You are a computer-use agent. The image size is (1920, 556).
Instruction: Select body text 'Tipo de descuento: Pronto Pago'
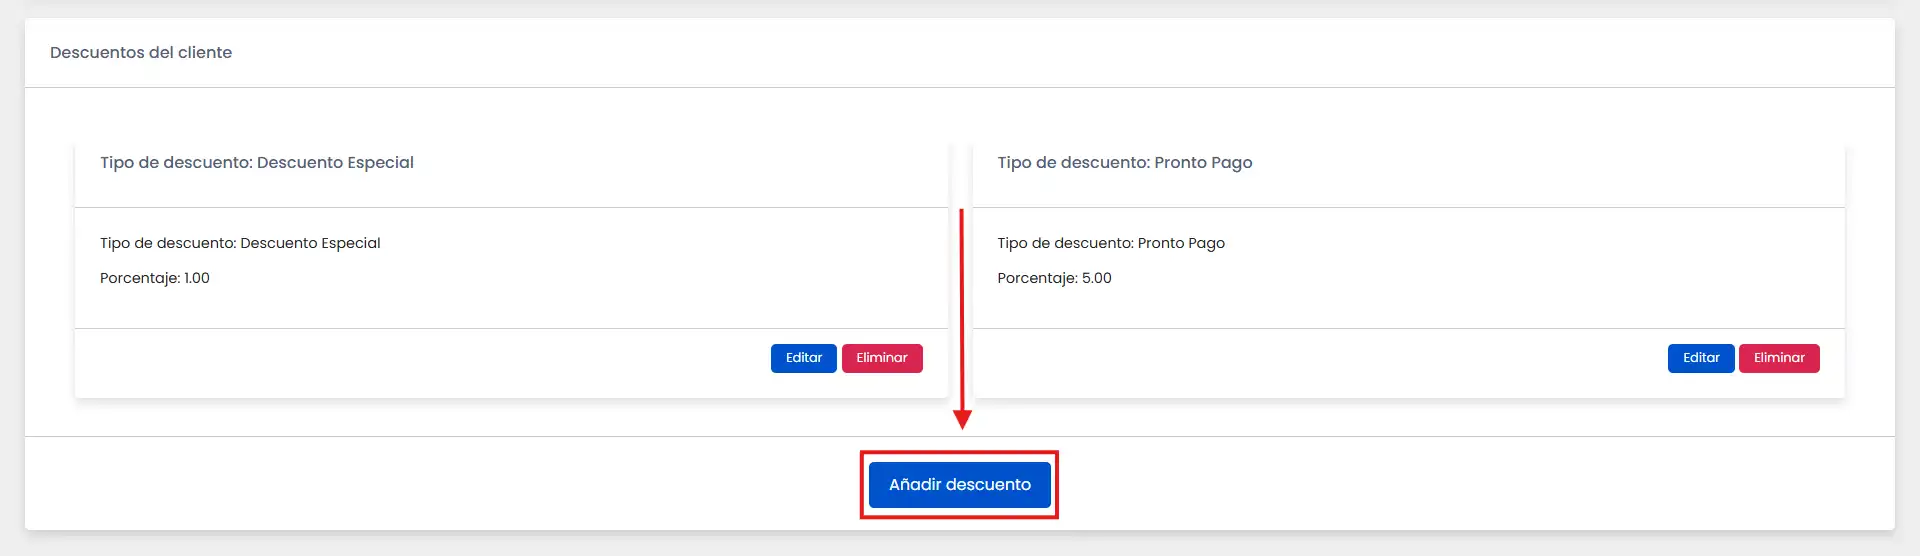click(x=1110, y=243)
